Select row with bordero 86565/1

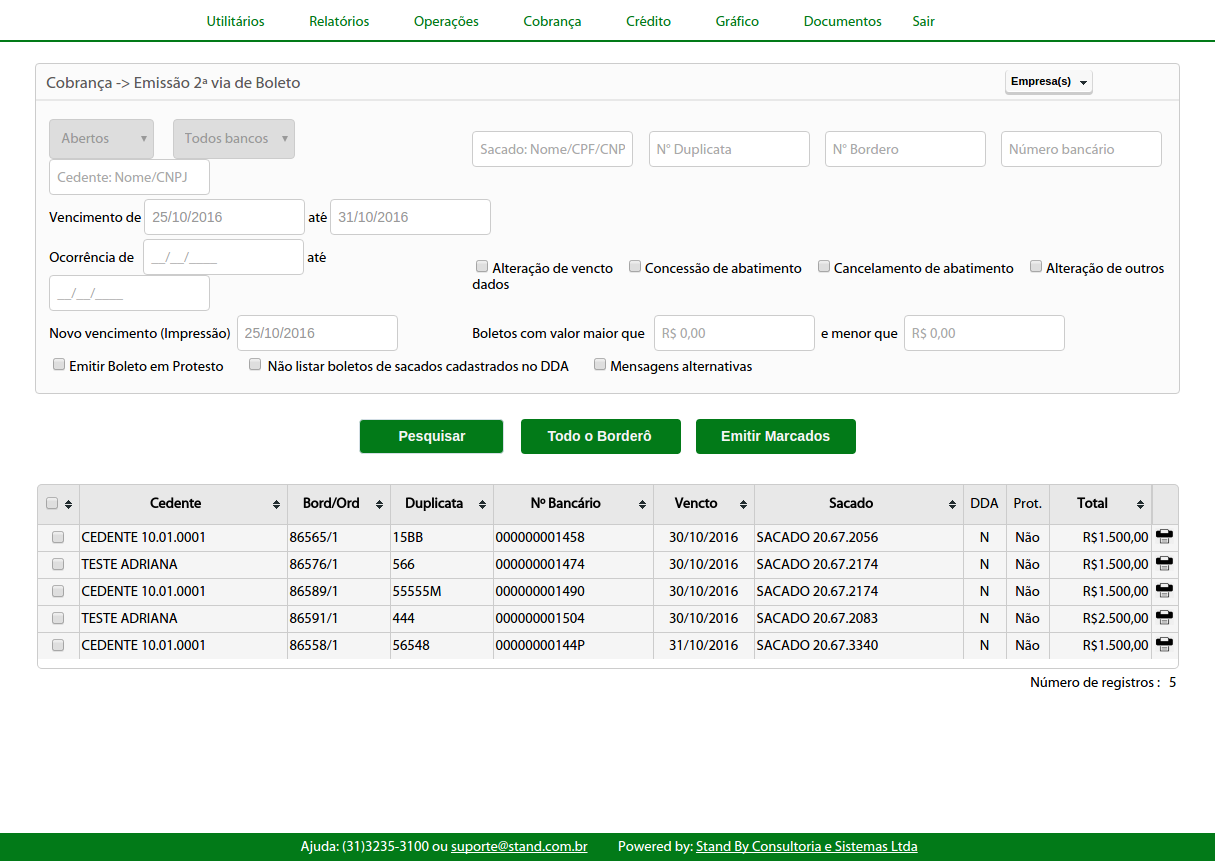pyautogui.click(x=58, y=537)
